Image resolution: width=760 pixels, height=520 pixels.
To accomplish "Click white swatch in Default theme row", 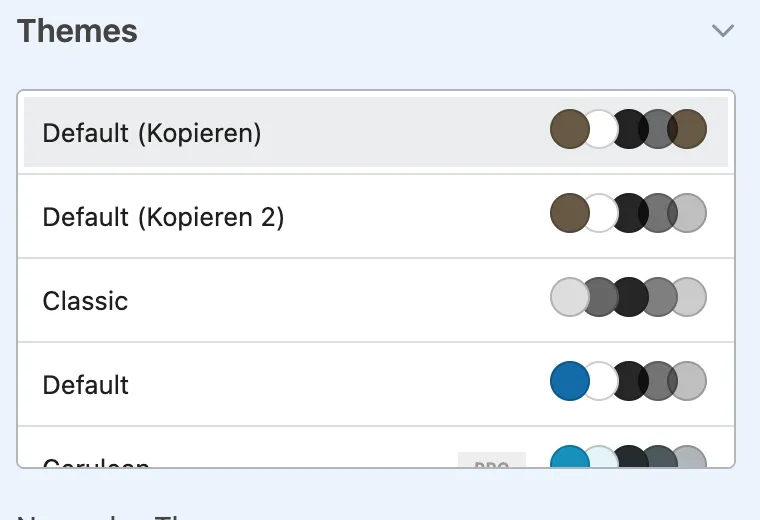I will pyautogui.click(x=601, y=381).
